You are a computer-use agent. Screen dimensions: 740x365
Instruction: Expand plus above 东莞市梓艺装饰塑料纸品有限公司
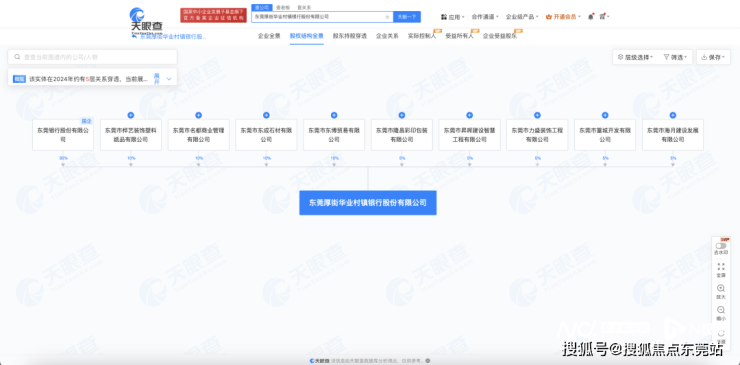pyautogui.click(x=131, y=115)
